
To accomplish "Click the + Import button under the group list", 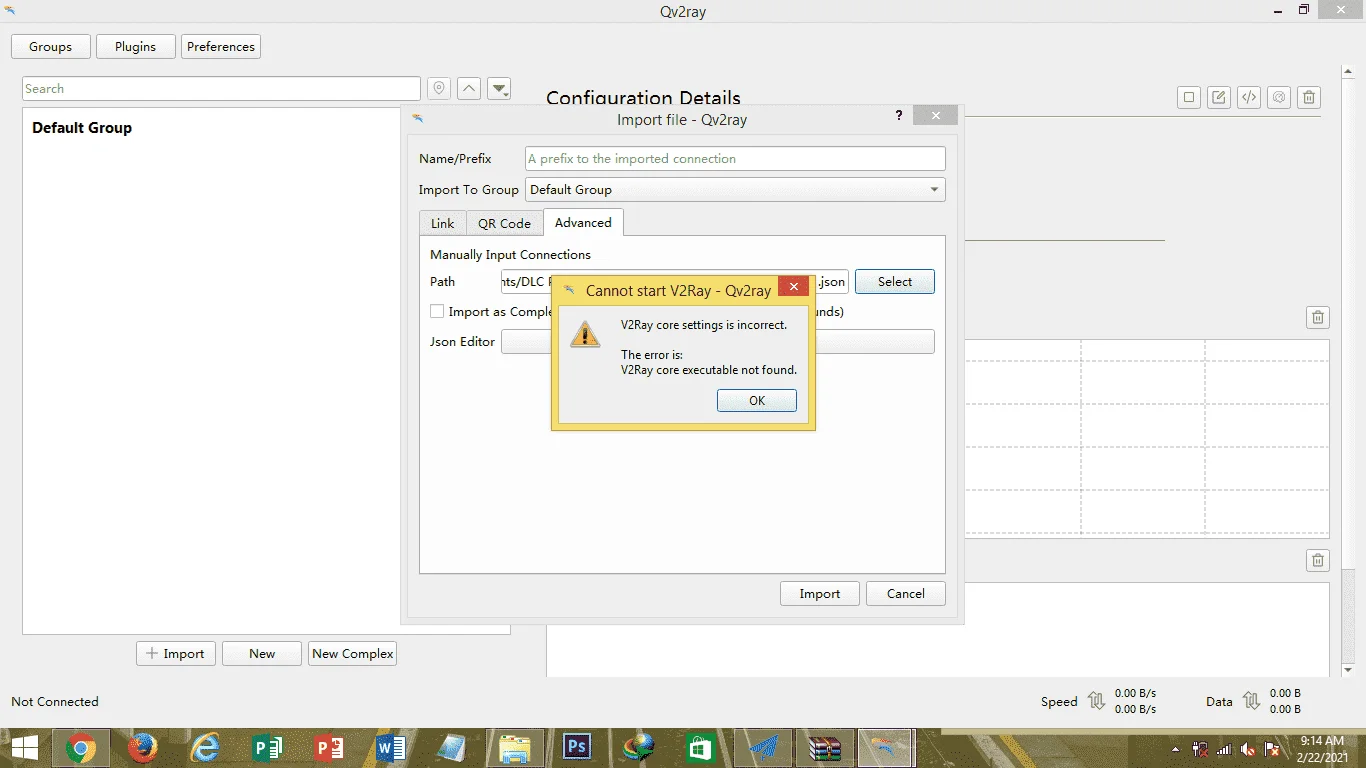I will [176, 653].
